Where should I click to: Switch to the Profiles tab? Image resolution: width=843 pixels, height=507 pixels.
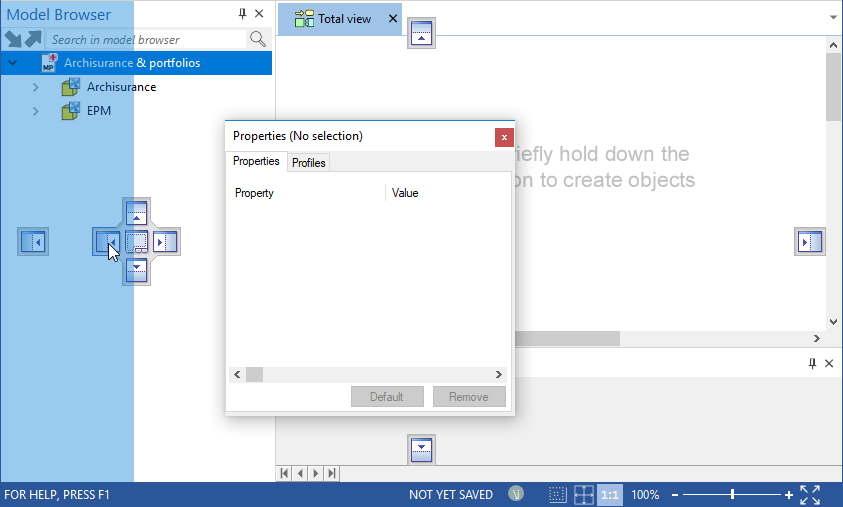point(309,162)
